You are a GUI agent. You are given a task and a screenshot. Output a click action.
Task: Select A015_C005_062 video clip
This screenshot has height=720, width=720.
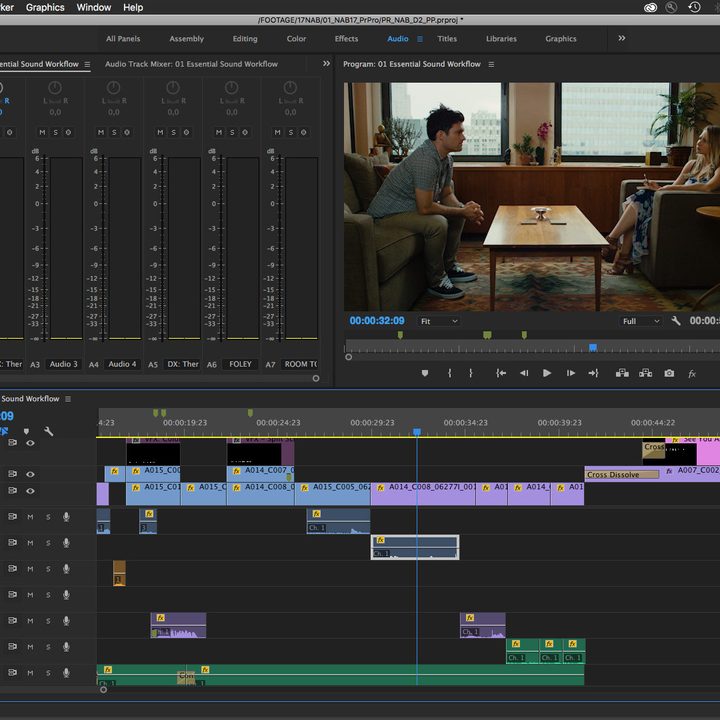[x=332, y=494]
